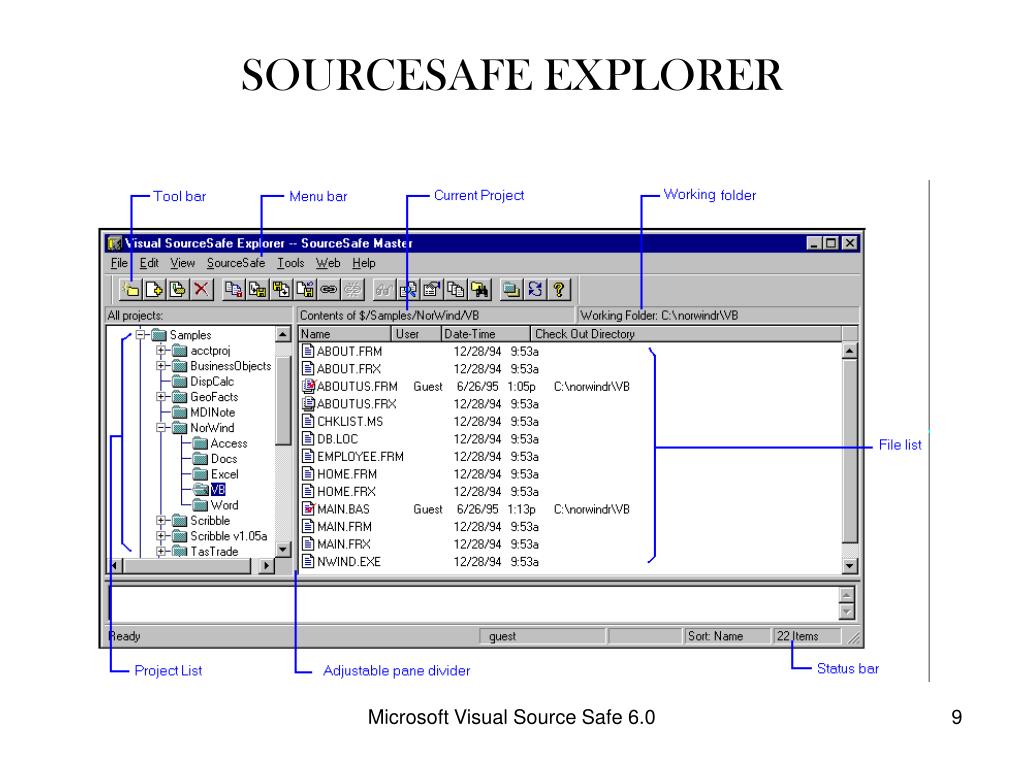1024x768 pixels.
Task: Click the red X Delete toolbar icon
Action: (201, 289)
